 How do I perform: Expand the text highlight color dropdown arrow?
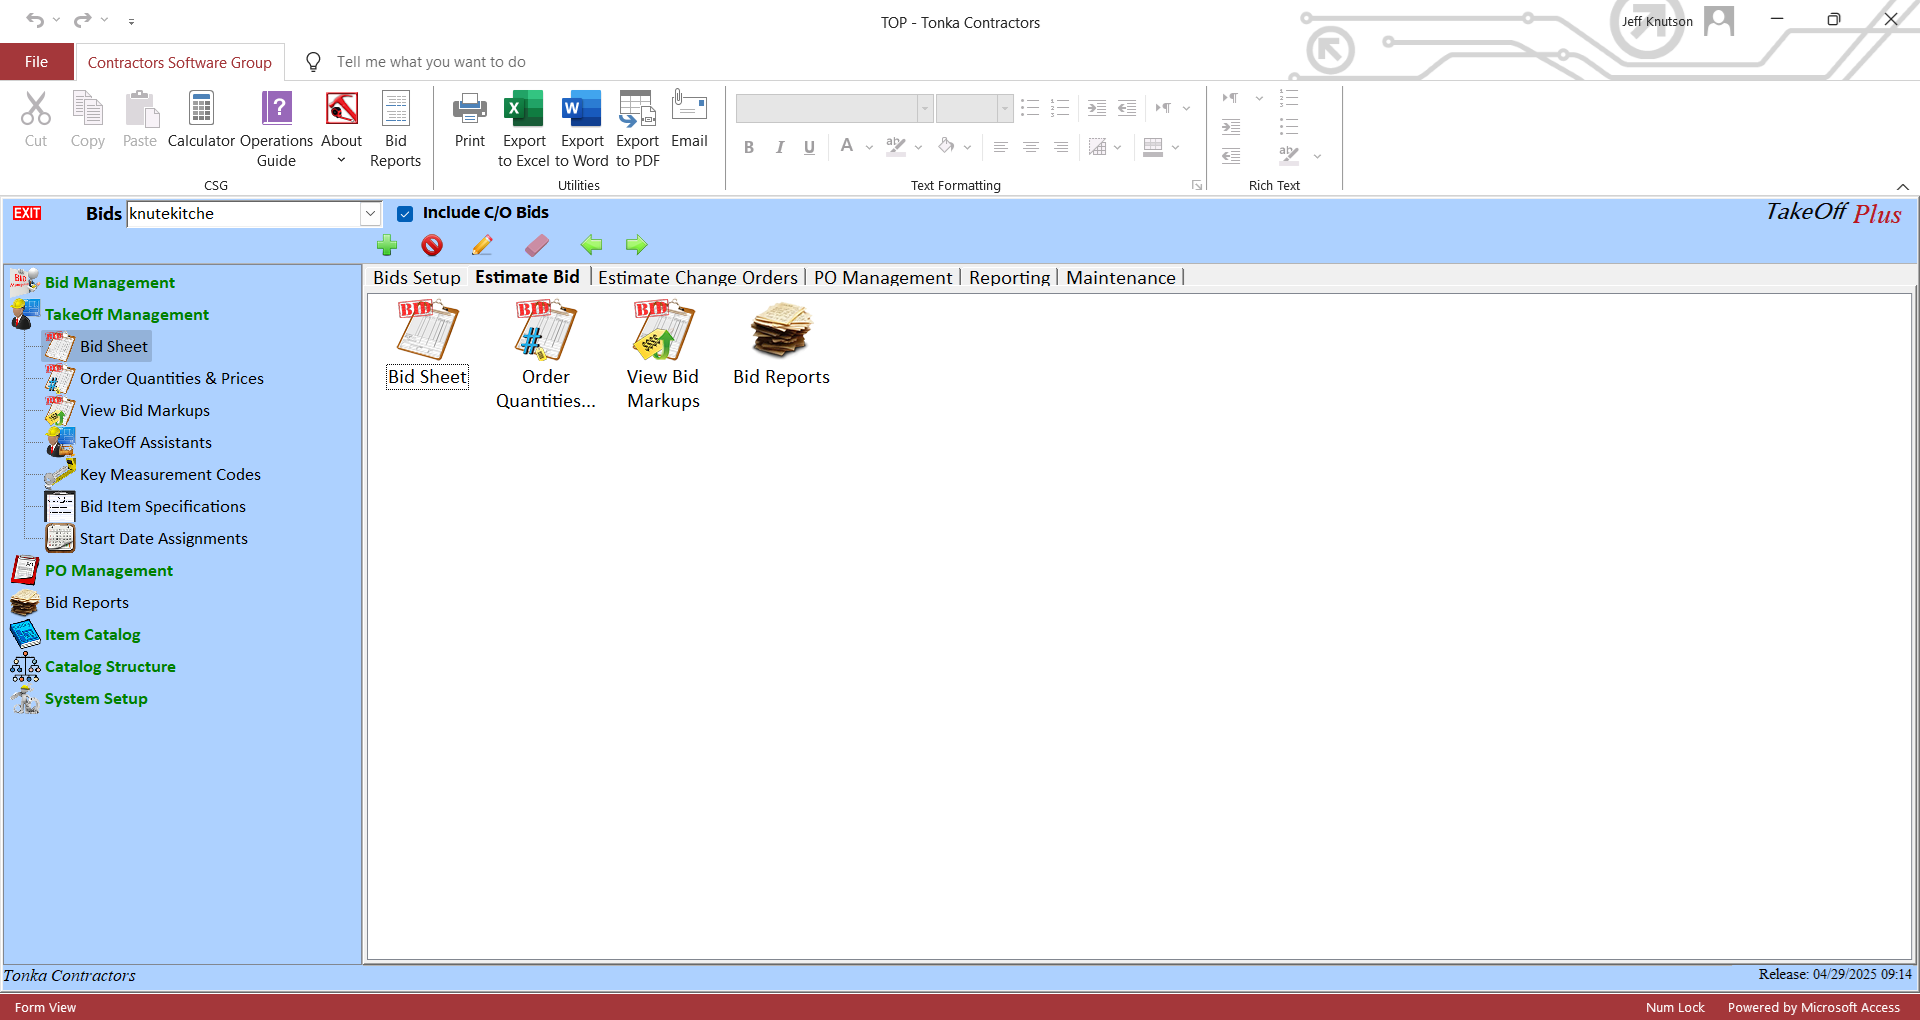click(x=918, y=147)
